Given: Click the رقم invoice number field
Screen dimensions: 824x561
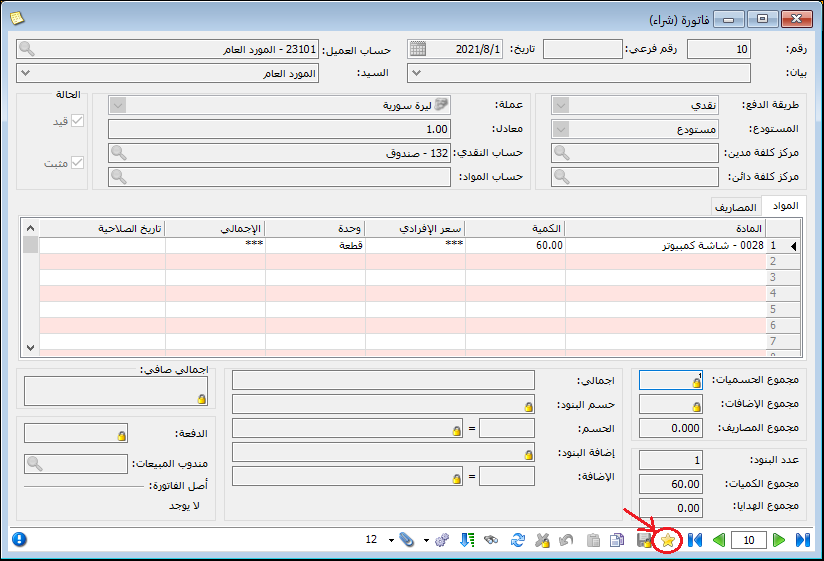Looking at the screenshot, I should pyautogui.click(x=718, y=49).
